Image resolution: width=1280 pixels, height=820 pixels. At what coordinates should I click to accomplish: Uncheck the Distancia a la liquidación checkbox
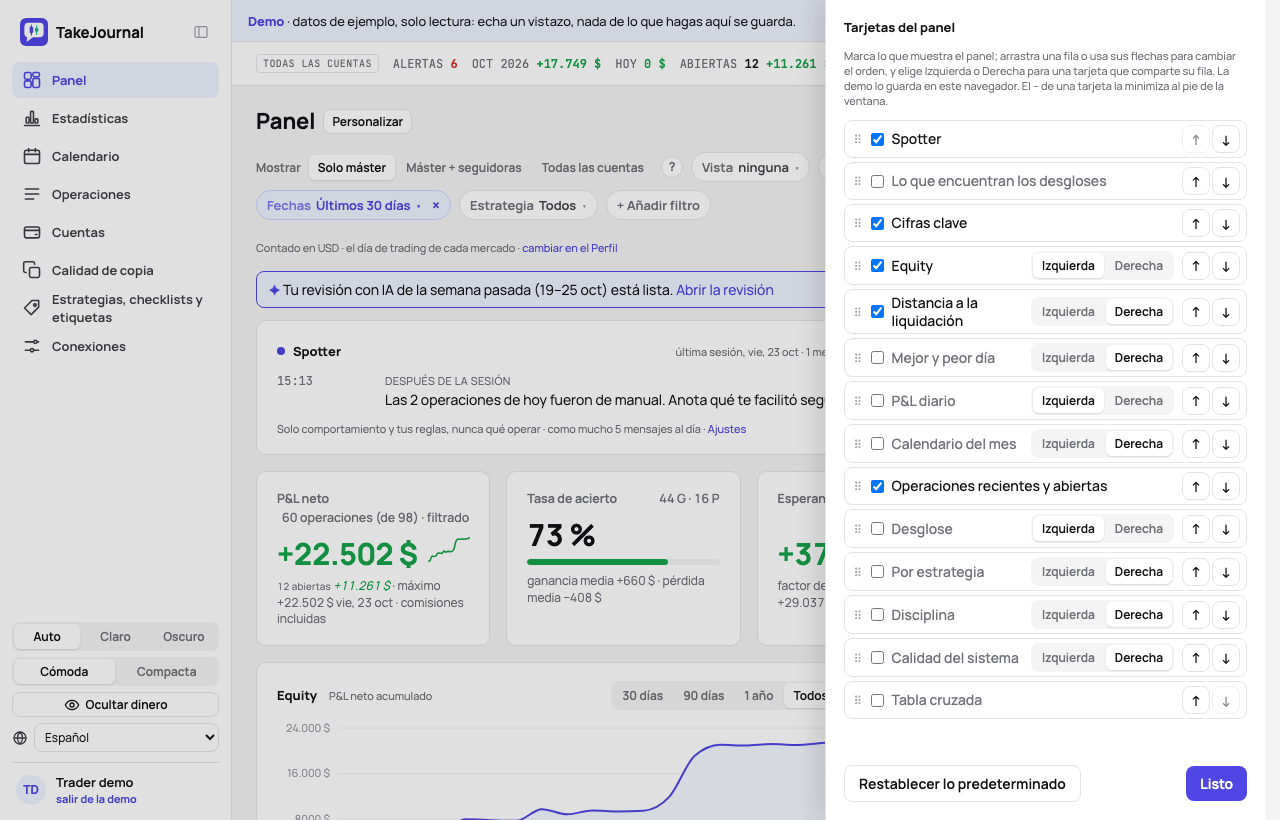(x=877, y=311)
